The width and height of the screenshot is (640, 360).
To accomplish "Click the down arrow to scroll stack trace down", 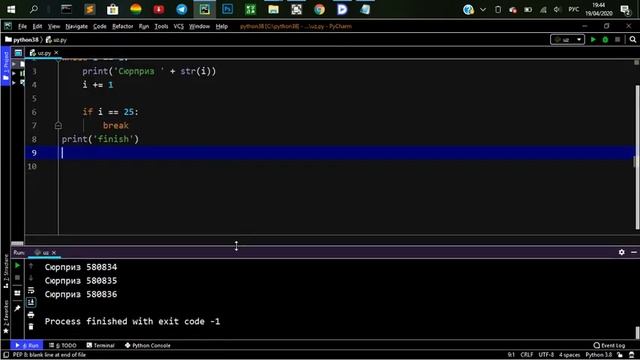I will tap(31, 278).
